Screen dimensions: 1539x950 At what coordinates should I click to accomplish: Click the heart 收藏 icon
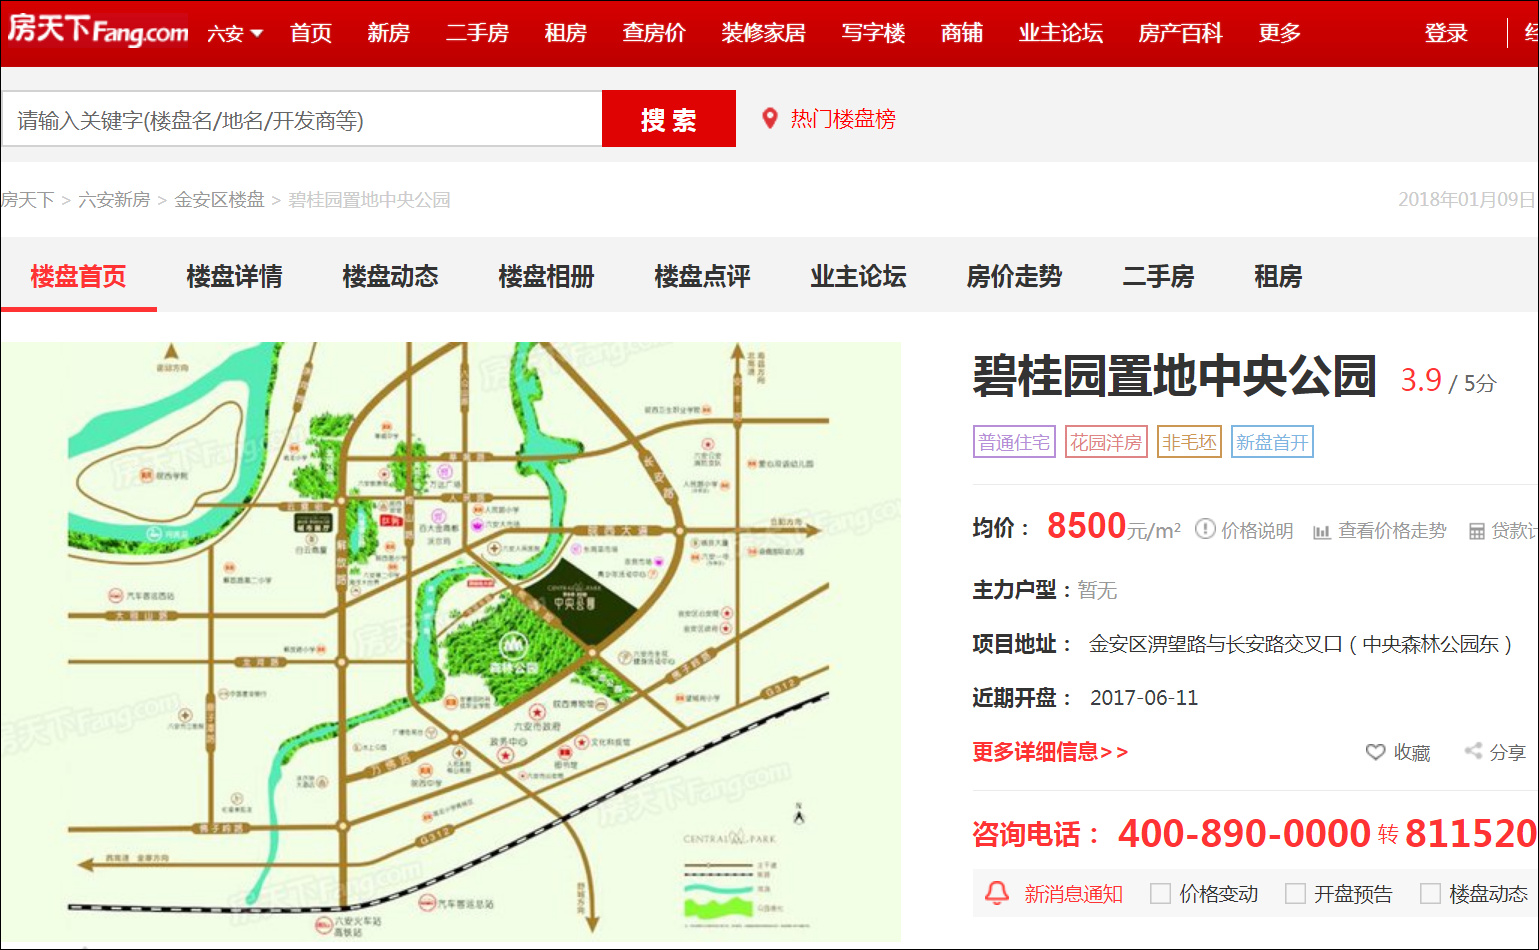click(1376, 752)
